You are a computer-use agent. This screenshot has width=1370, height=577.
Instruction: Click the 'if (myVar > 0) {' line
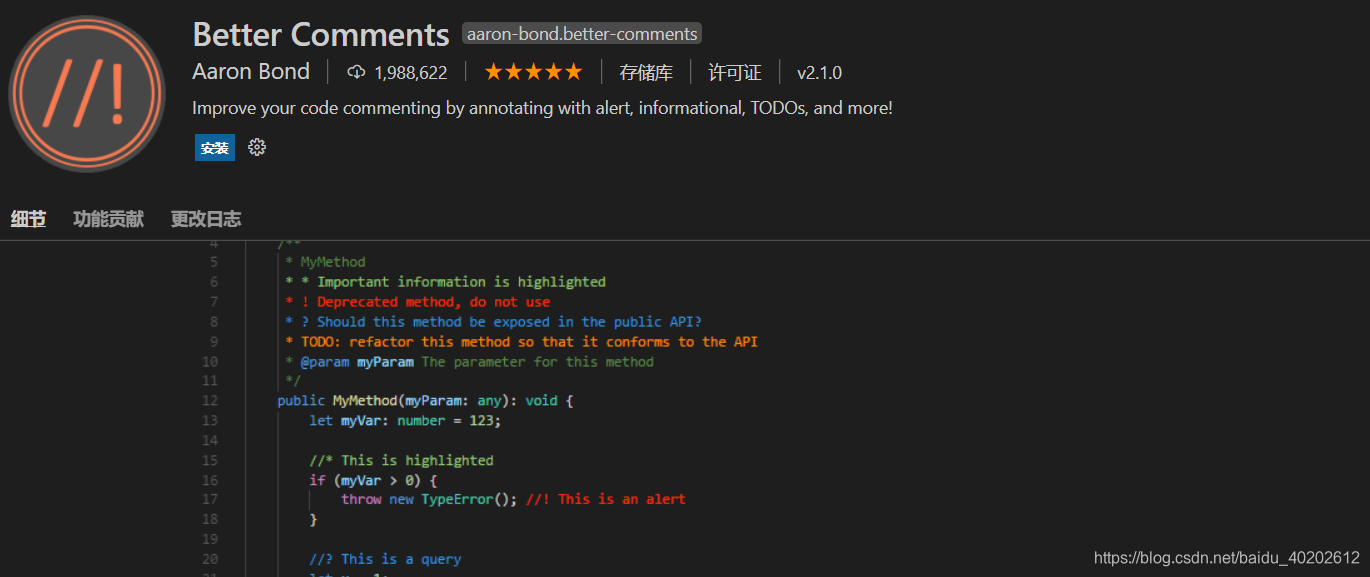[x=373, y=480]
